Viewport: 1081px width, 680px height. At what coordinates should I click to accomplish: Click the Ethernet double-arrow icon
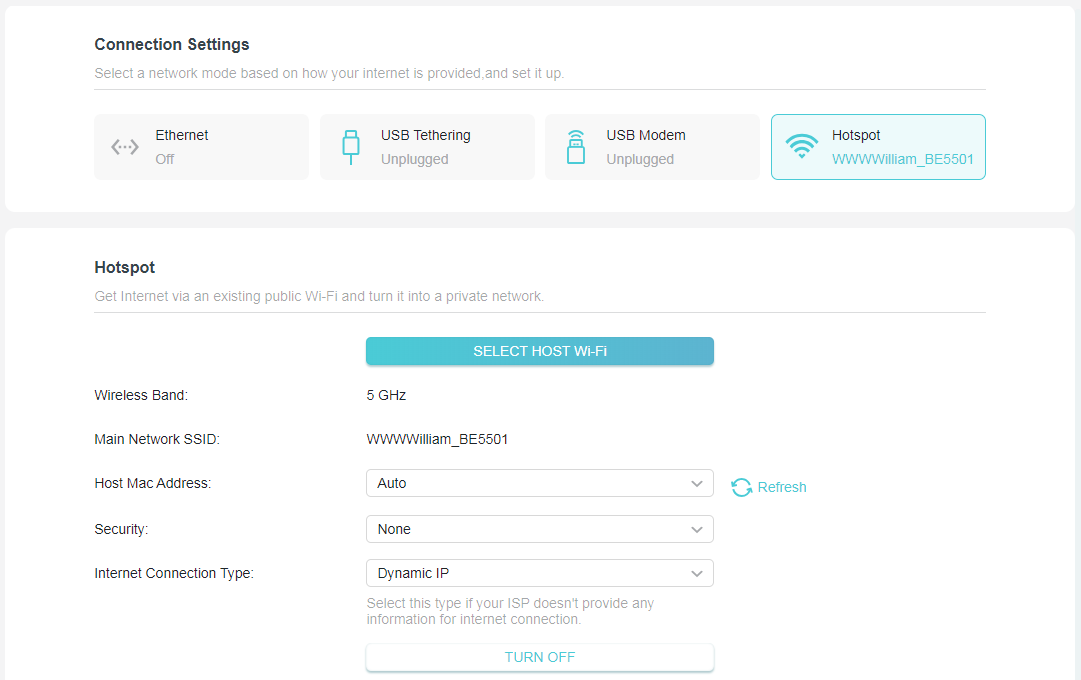coord(125,147)
